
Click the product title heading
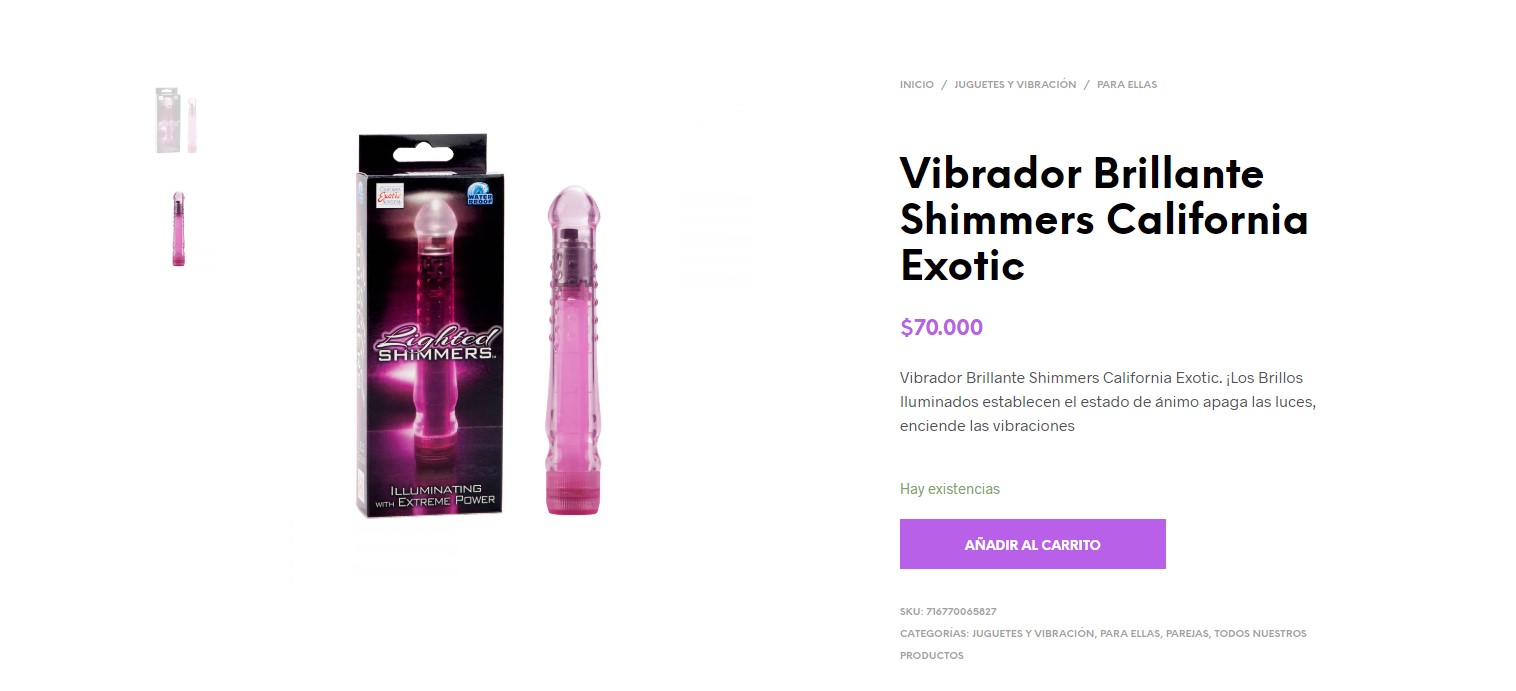[1104, 219]
